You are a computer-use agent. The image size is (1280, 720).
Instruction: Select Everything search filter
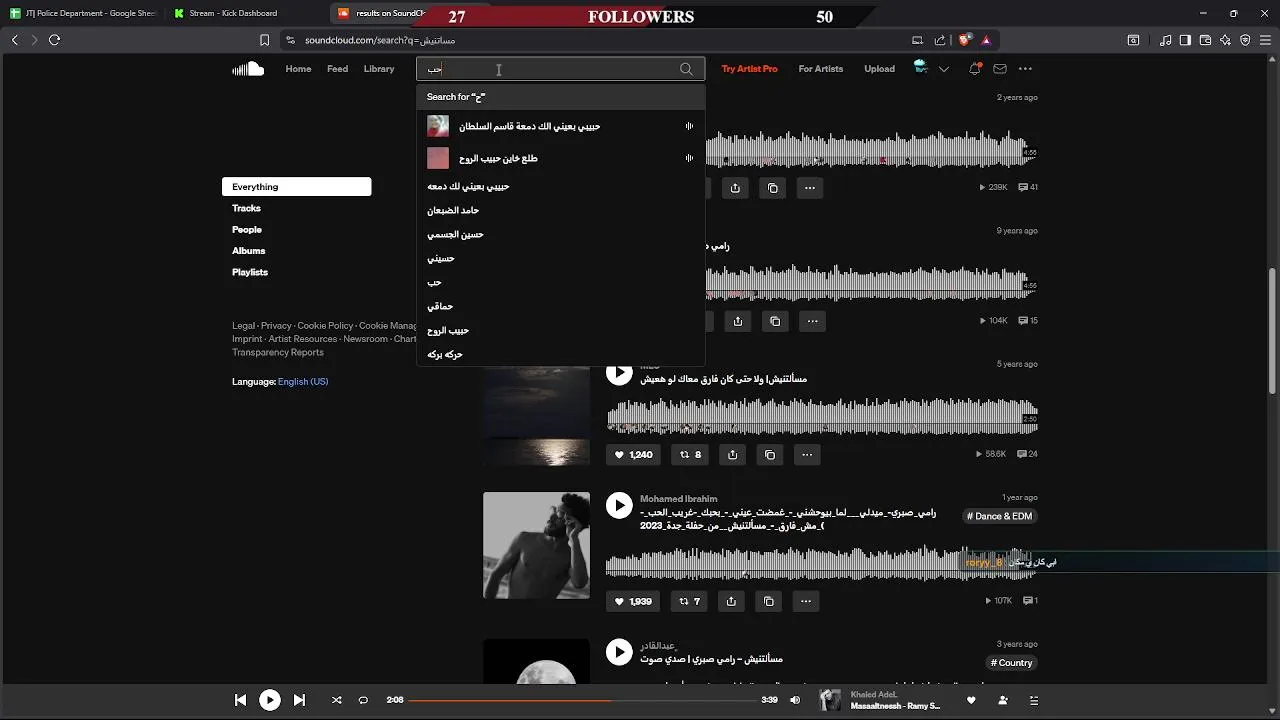coord(296,187)
